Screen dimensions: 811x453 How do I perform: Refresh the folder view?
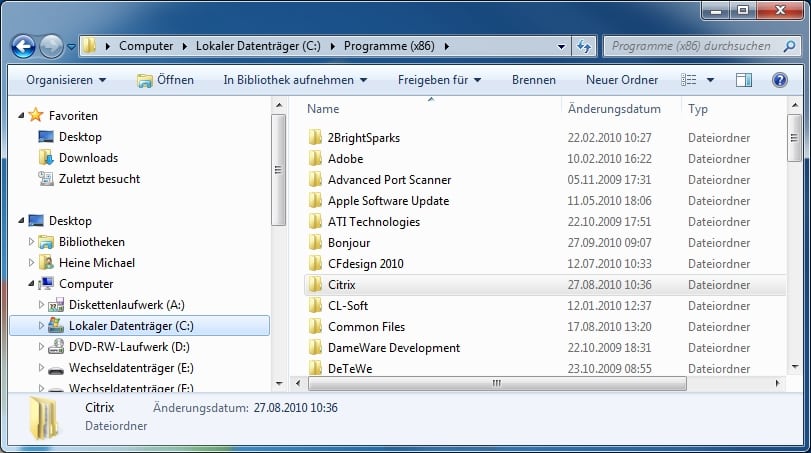[x=584, y=47]
